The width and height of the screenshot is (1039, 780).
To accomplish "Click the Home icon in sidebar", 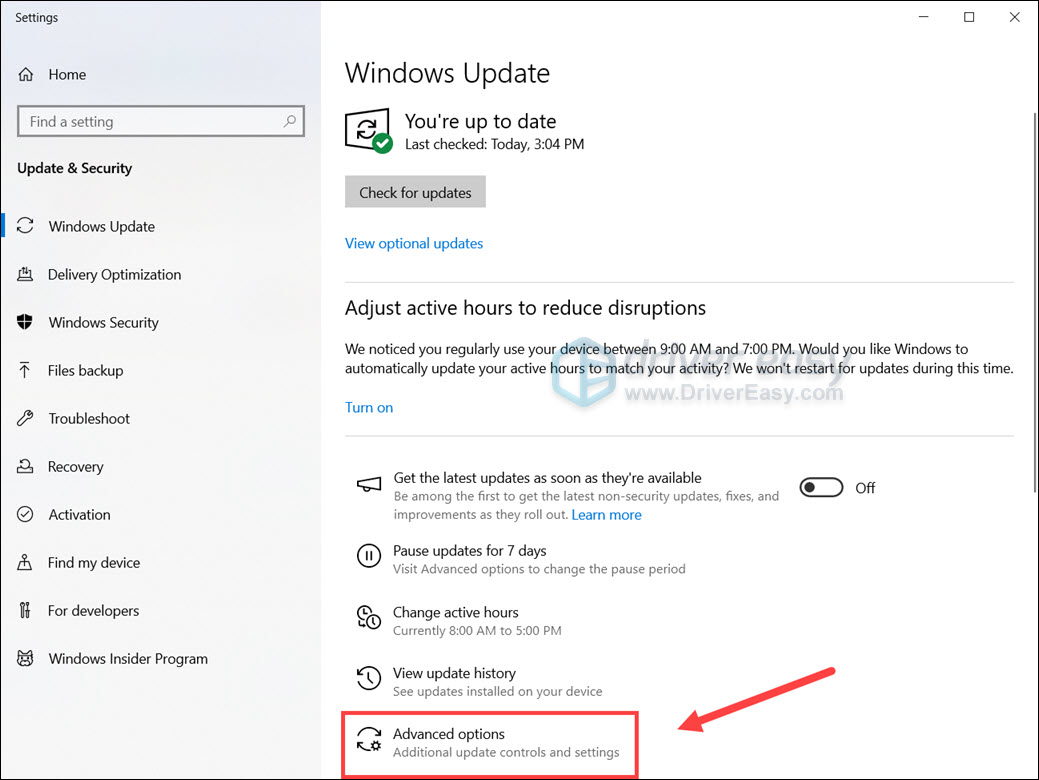I will click(x=26, y=75).
